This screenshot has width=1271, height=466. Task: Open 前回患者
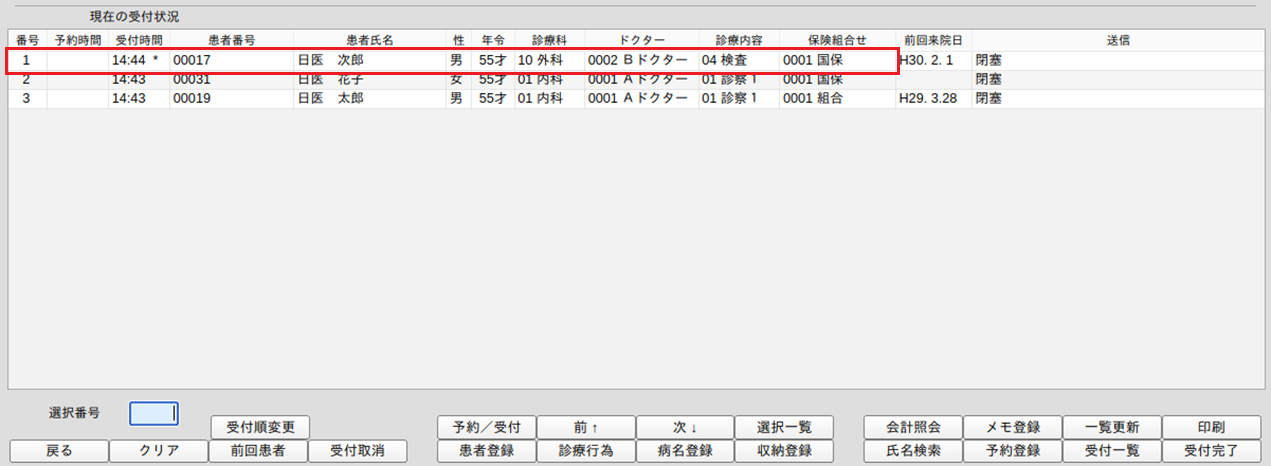pos(258,451)
